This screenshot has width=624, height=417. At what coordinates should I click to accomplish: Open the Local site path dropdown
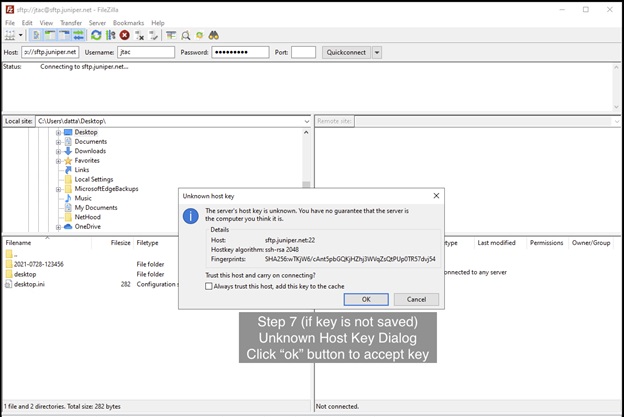pos(306,121)
